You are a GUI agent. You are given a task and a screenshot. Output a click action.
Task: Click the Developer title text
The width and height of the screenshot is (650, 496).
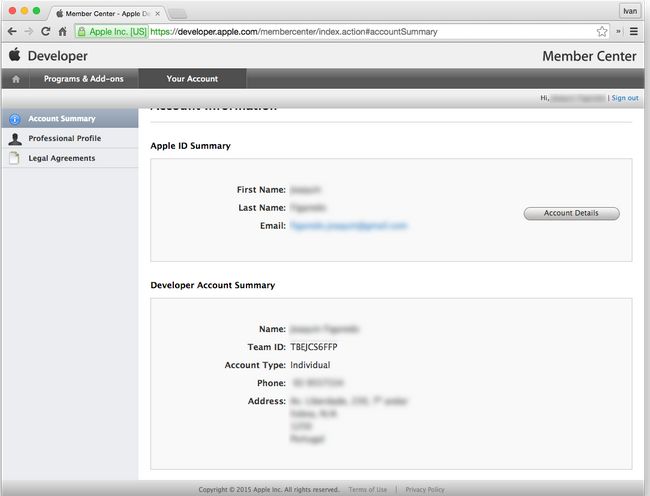click(x=58, y=56)
